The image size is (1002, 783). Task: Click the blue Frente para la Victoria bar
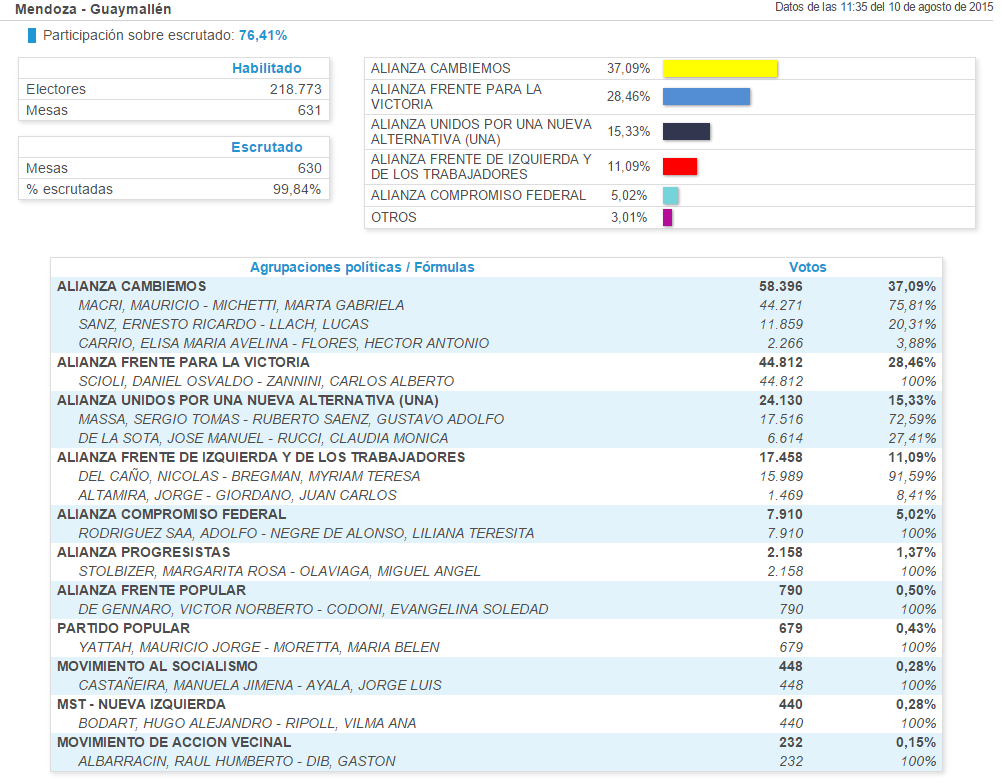point(706,97)
